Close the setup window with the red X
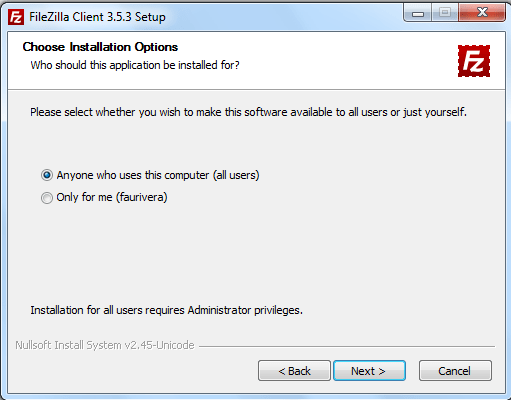 point(482,13)
